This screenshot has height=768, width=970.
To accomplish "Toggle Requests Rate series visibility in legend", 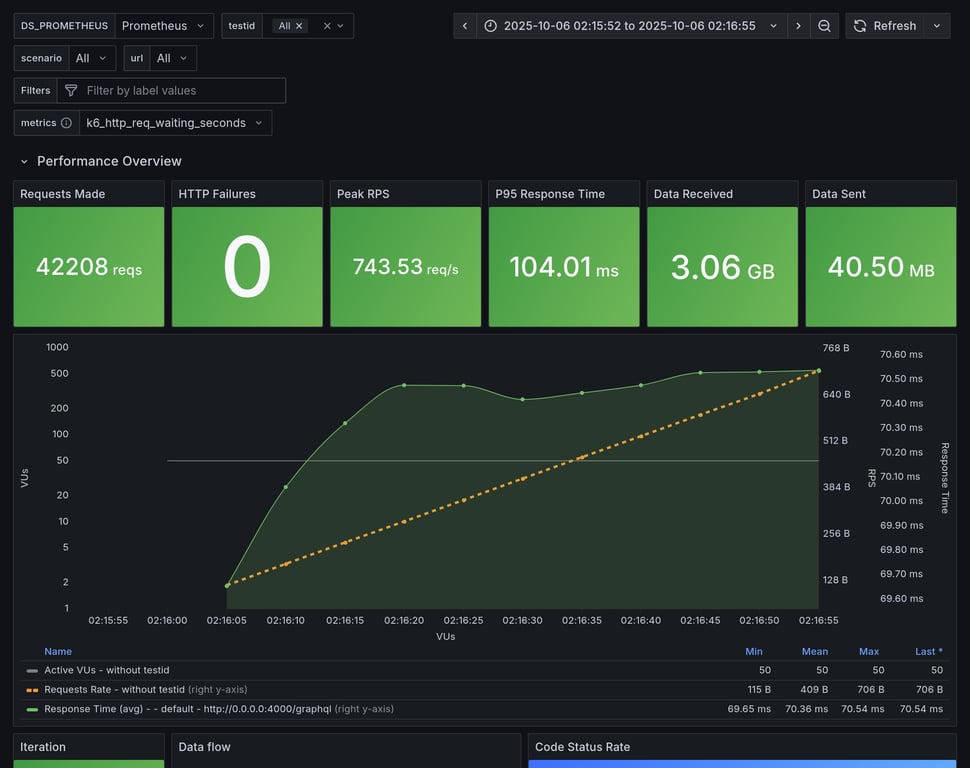I will [x=114, y=689].
